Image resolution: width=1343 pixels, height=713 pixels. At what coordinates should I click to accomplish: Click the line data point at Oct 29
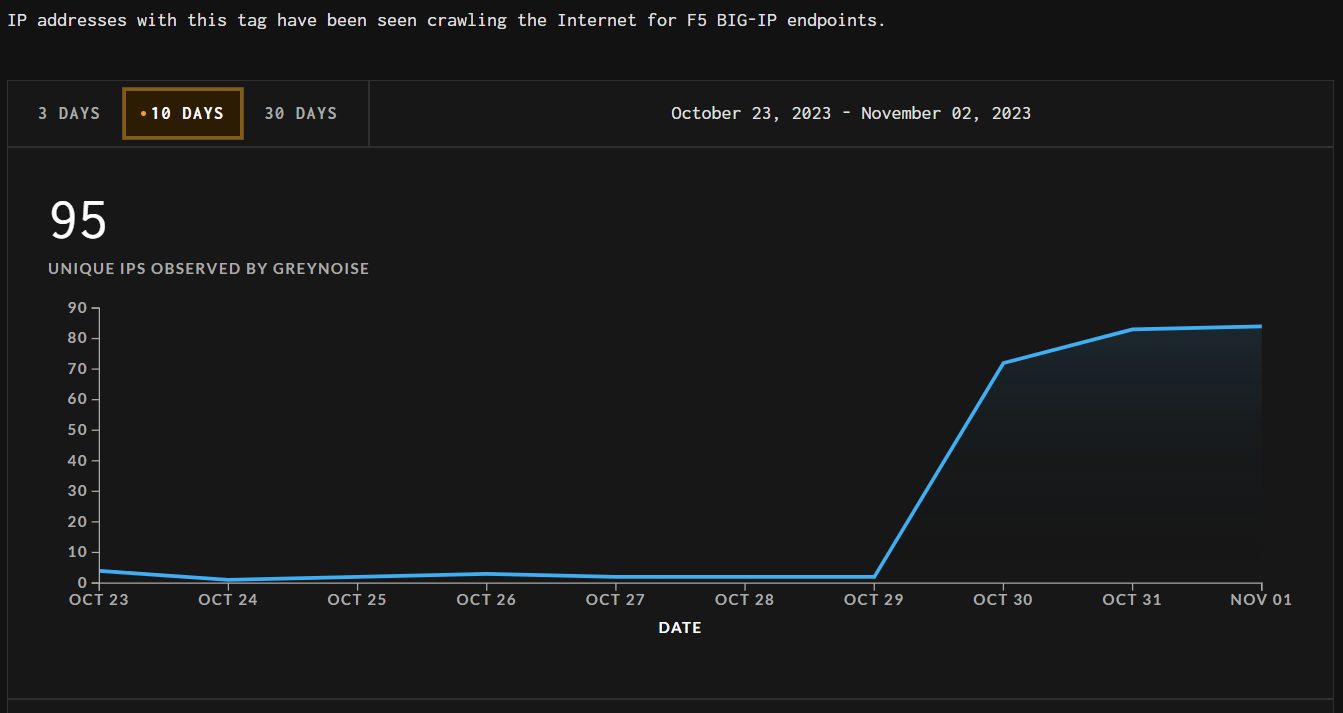click(x=874, y=577)
